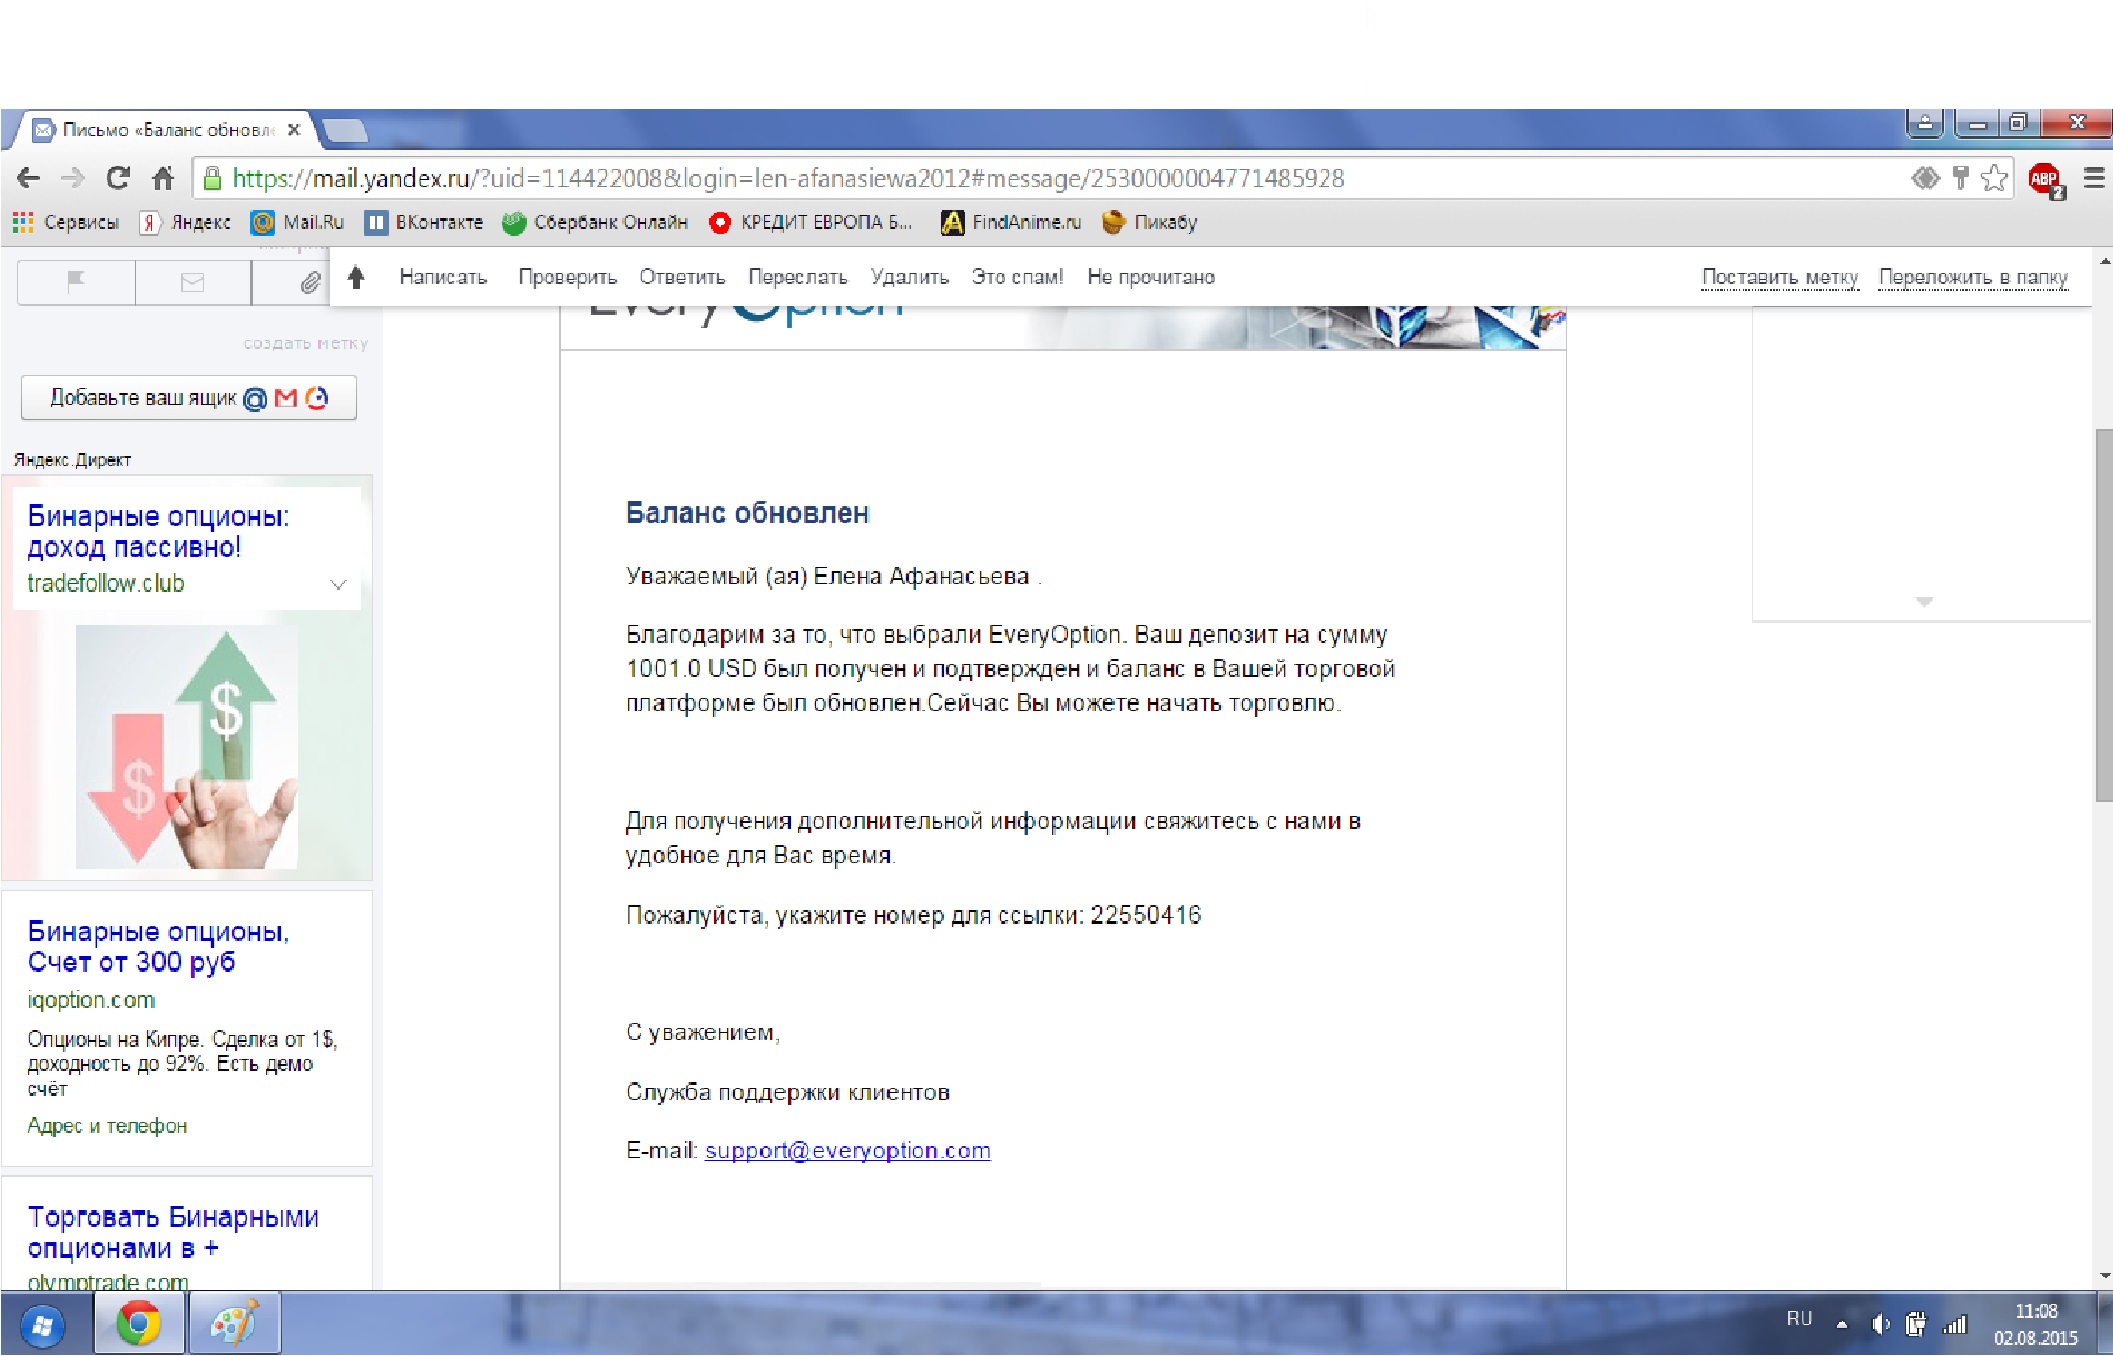Image resolution: width=2113 pixels, height=1356 pixels.
Task: Click Переслать to forward the message
Action: tap(798, 277)
